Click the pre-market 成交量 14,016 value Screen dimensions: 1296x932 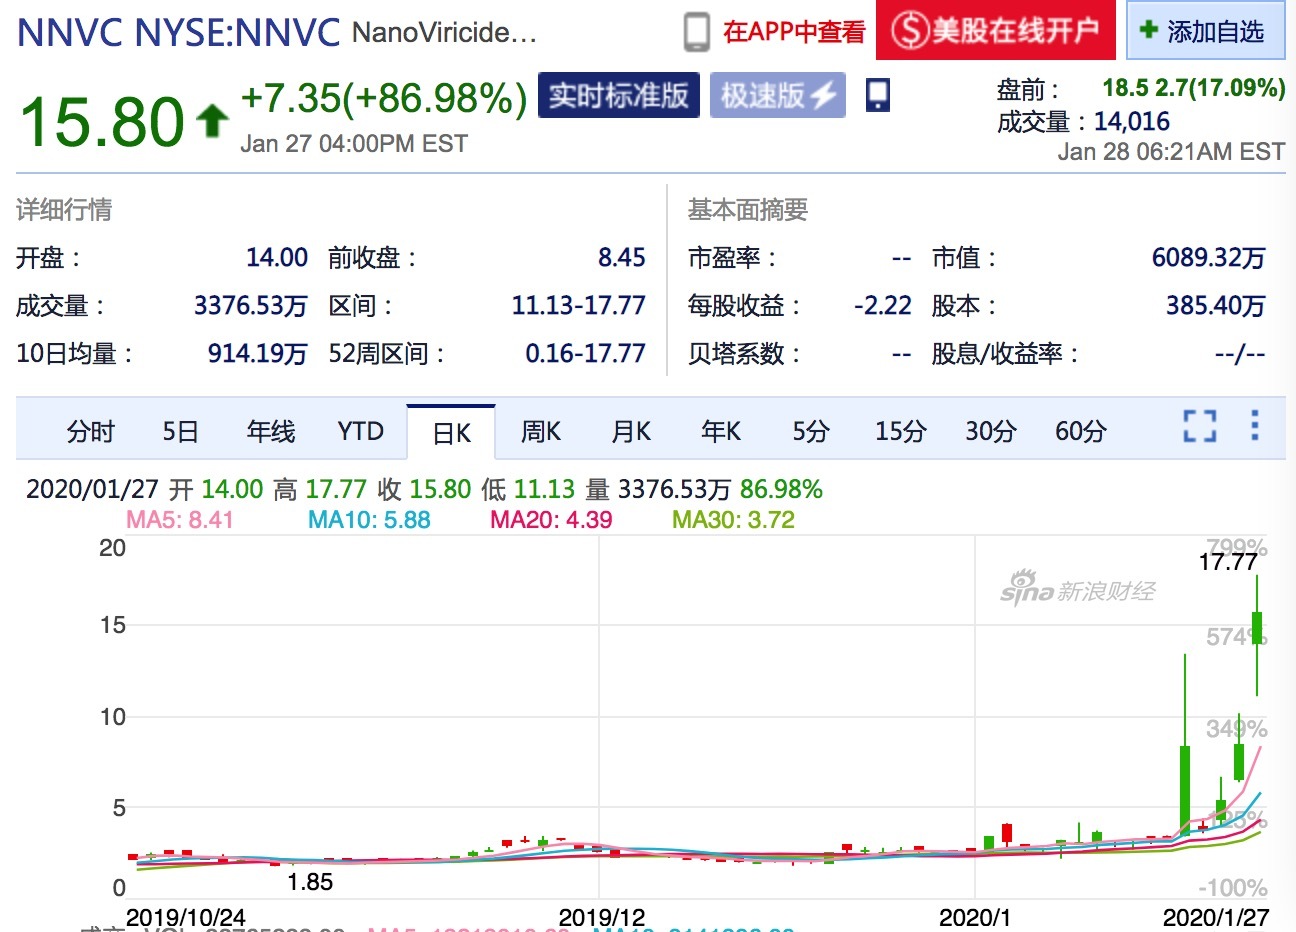1132,122
